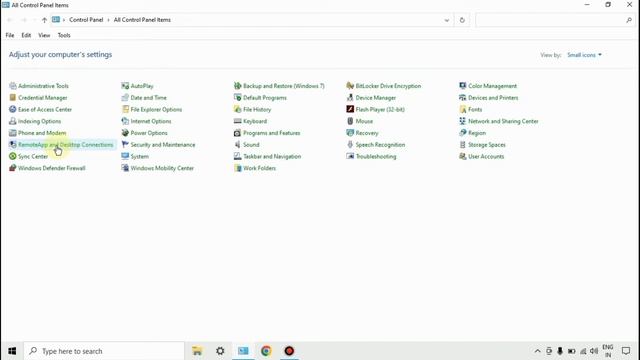This screenshot has height=360, width=640.
Task: Click the AutoPlay icon
Action: point(125,86)
